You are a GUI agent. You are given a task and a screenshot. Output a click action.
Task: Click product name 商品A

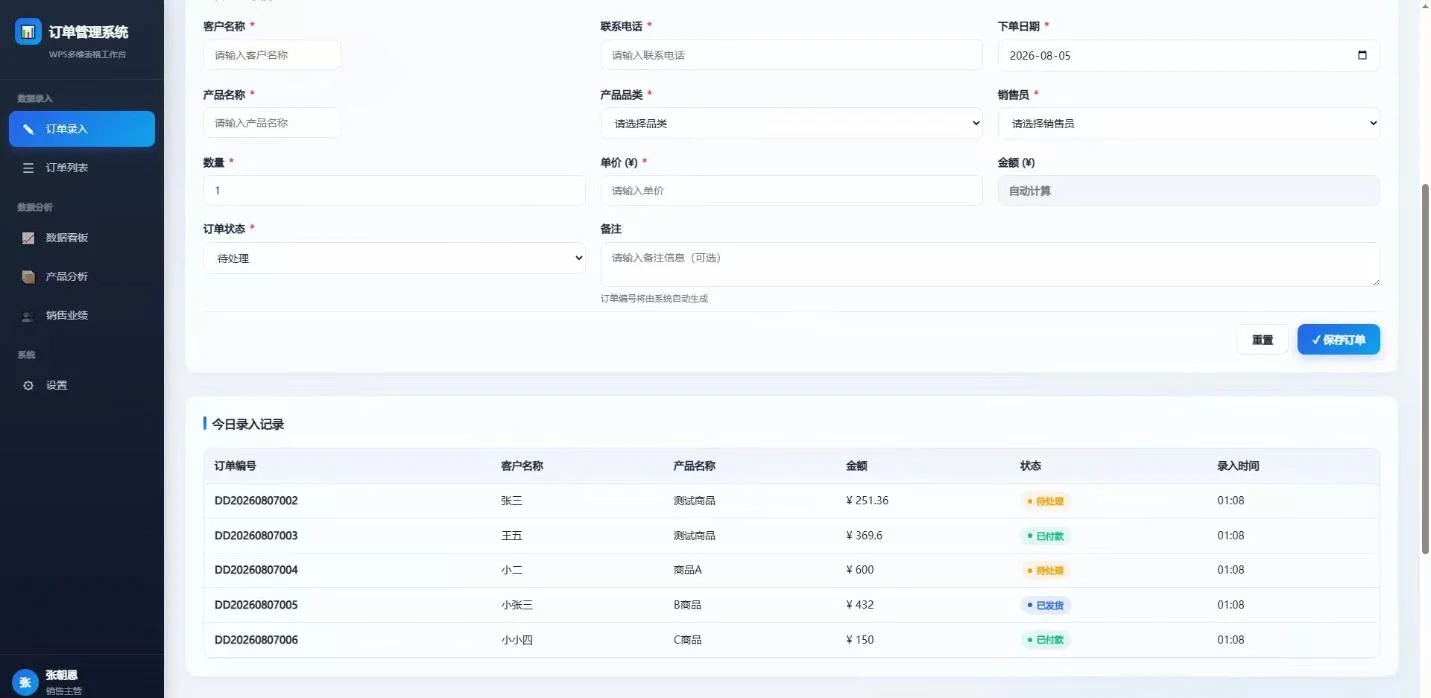coord(688,570)
